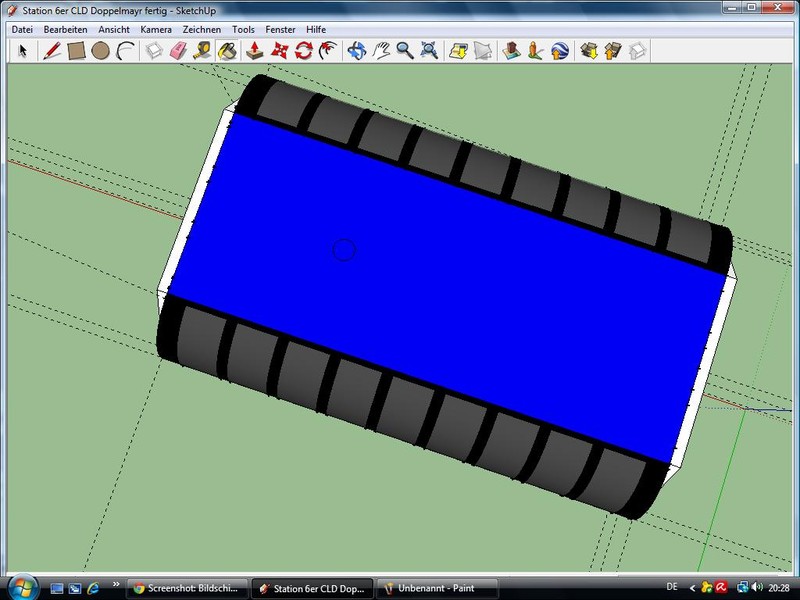Open the Zeichnen menu
The image size is (800, 600).
[x=202, y=30]
